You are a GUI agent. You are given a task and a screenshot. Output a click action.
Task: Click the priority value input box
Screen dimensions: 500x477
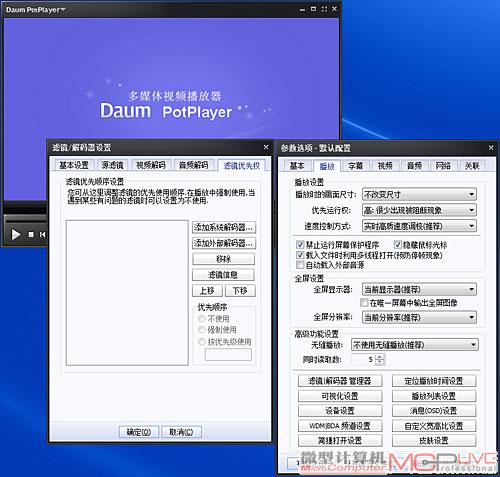coord(228,354)
